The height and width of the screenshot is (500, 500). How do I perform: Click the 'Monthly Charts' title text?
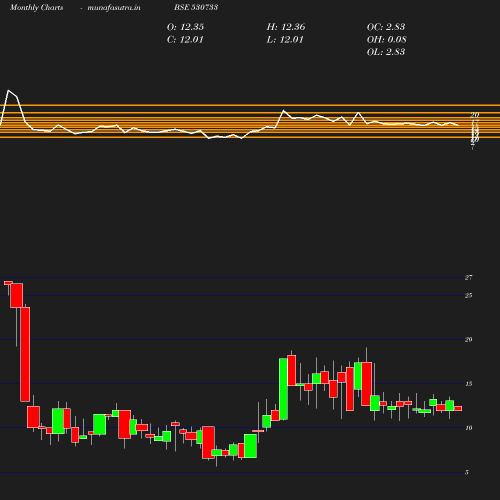click(x=37, y=7)
